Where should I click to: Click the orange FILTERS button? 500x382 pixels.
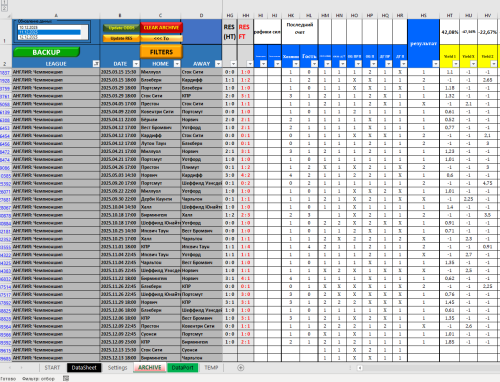coord(161,52)
